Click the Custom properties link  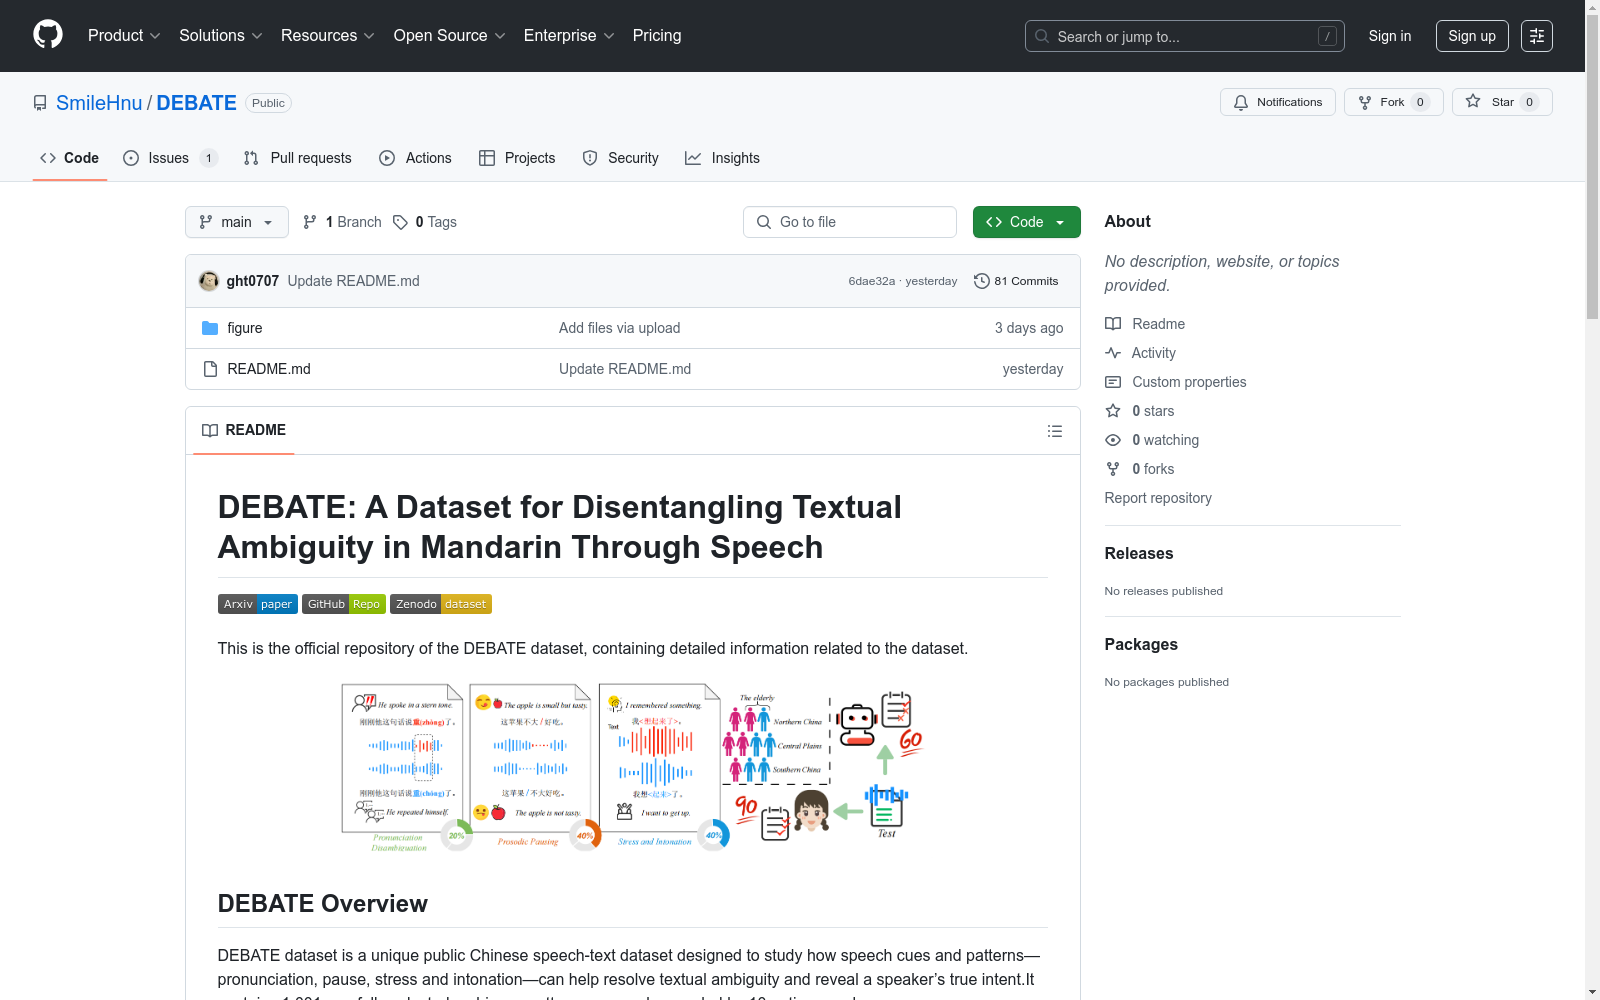coord(1189,382)
